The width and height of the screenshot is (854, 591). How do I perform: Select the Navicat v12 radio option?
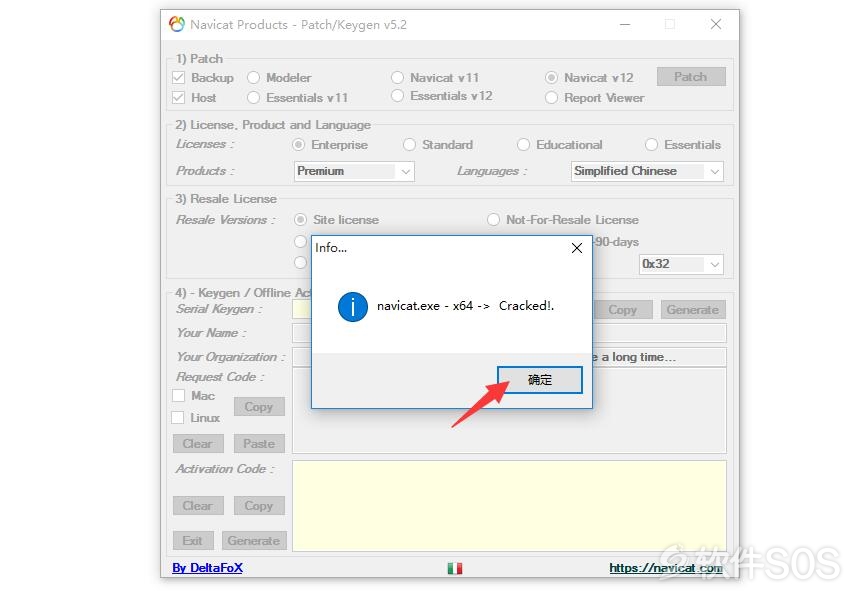pos(551,78)
